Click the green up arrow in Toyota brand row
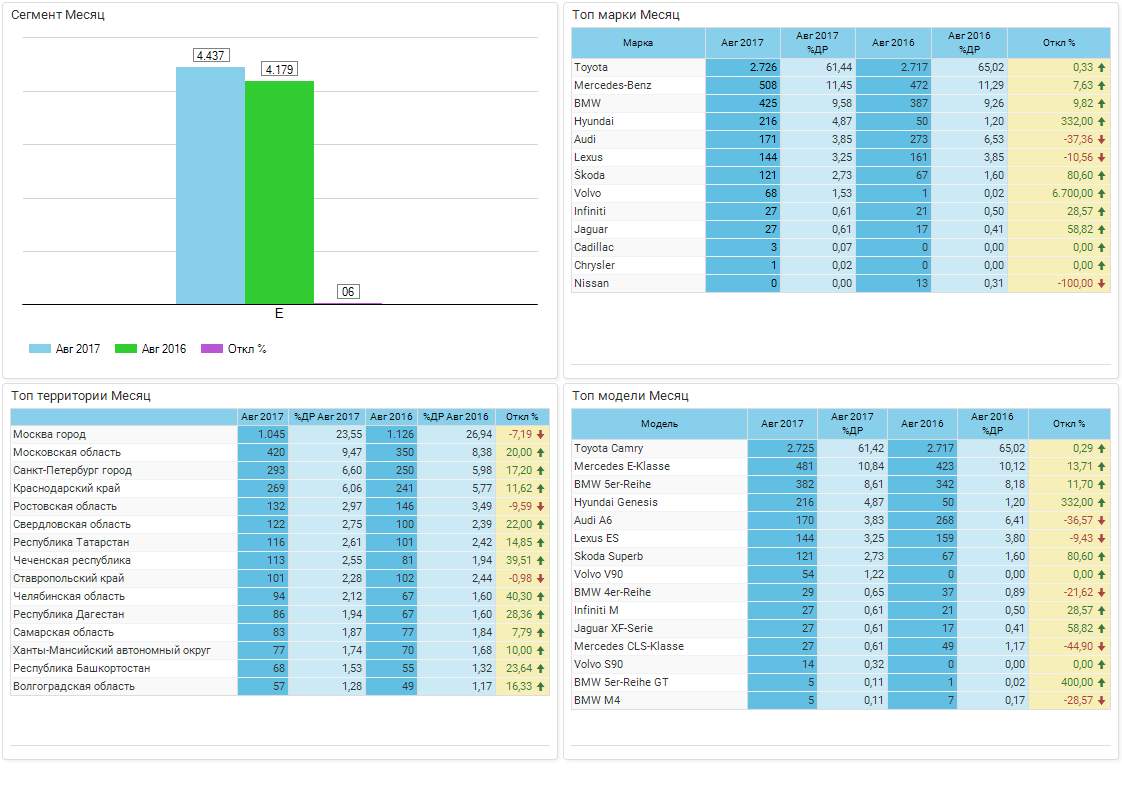 (1101, 67)
